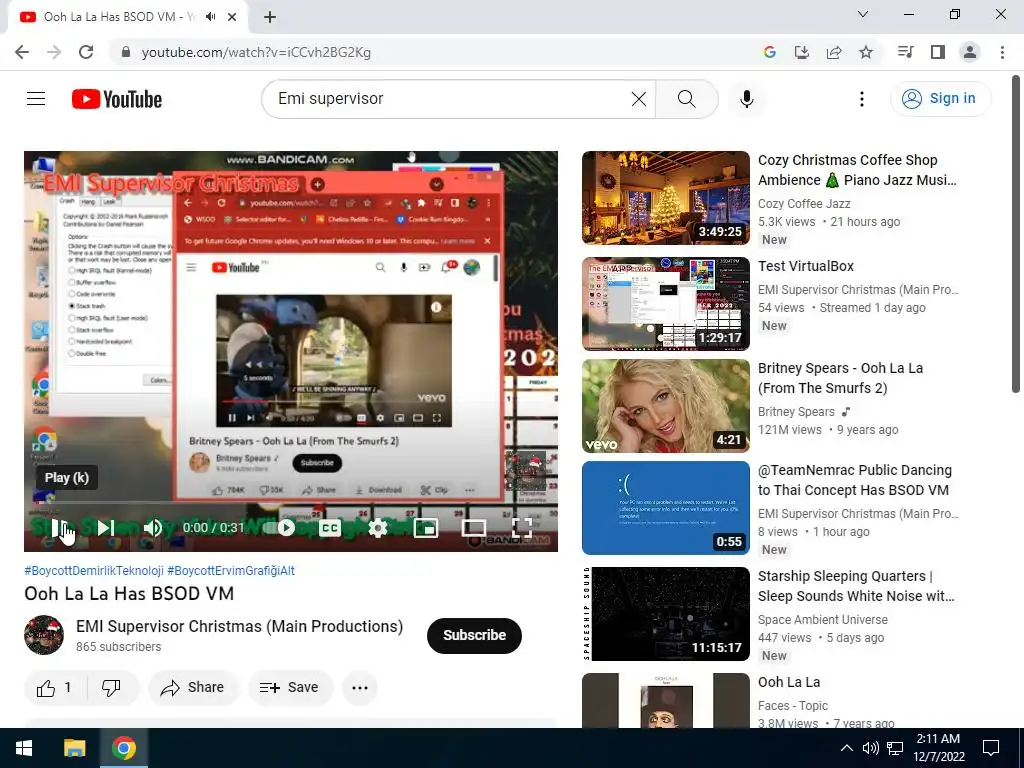Enter full screen video mode

point(522,528)
